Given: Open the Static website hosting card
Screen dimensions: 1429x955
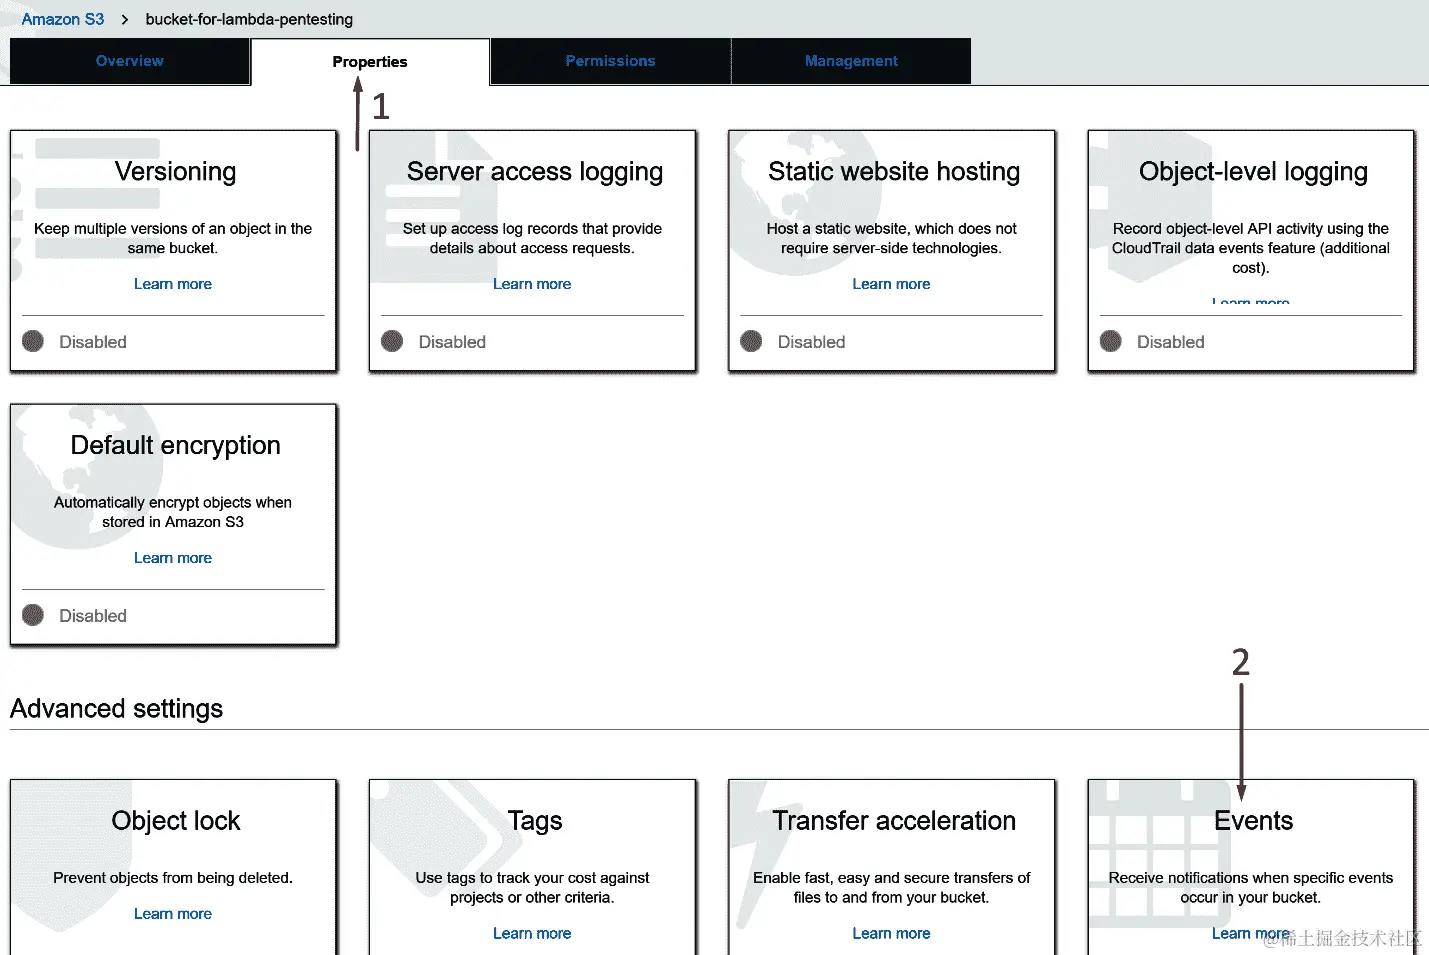Looking at the screenshot, I should (892, 251).
